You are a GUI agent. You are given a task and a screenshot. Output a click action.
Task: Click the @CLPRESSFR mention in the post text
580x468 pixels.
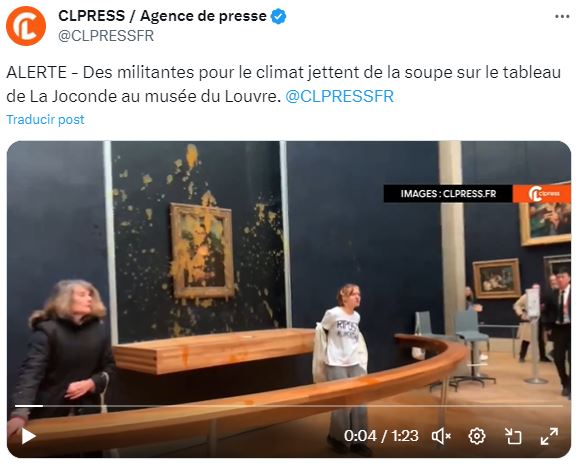click(x=340, y=97)
